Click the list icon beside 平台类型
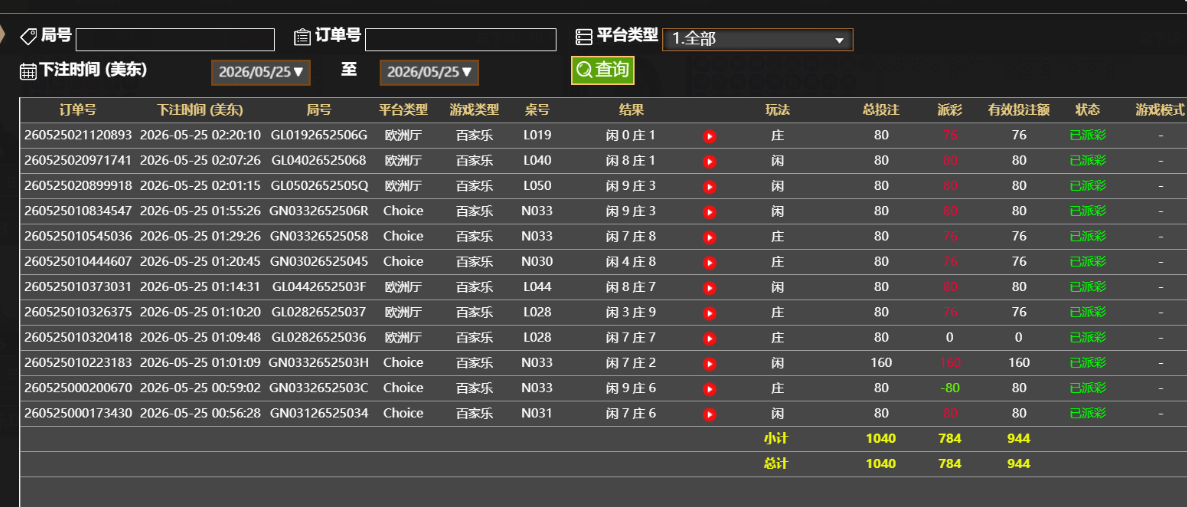The image size is (1187, 507). click(x=584, y=36)
